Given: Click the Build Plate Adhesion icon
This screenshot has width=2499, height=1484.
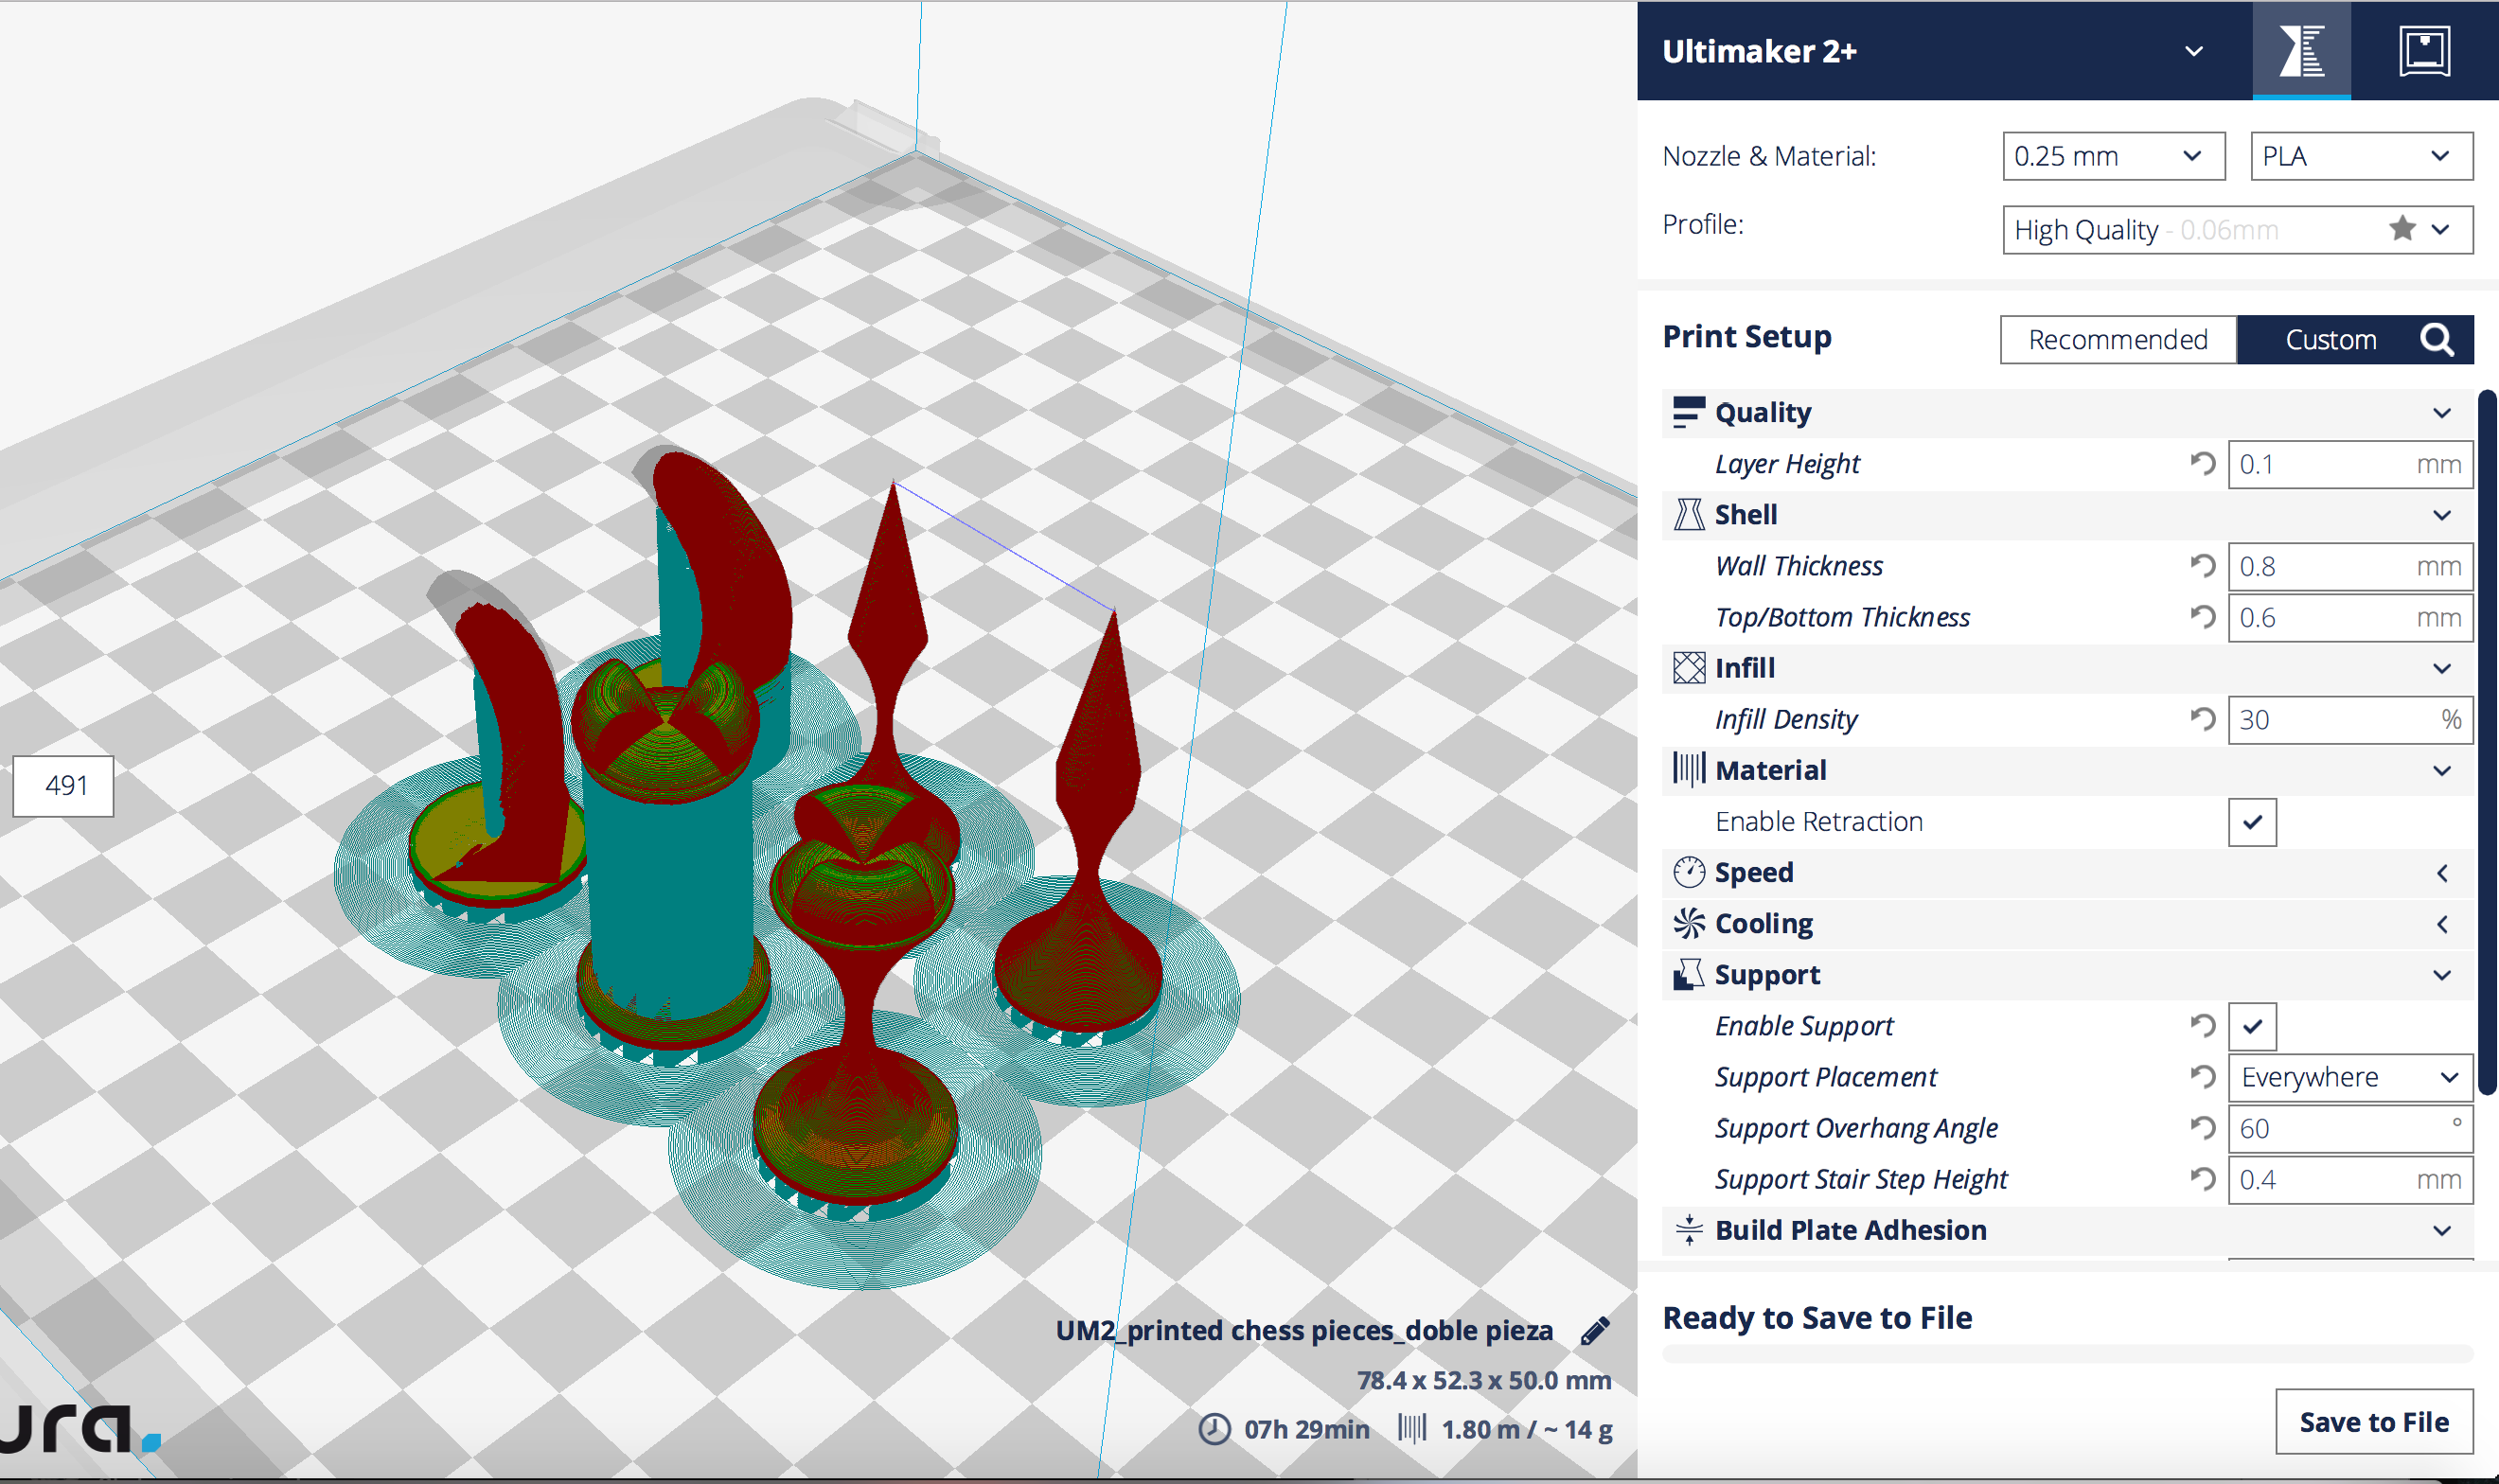Looking at the screenshot, I should point(1688,1229).
